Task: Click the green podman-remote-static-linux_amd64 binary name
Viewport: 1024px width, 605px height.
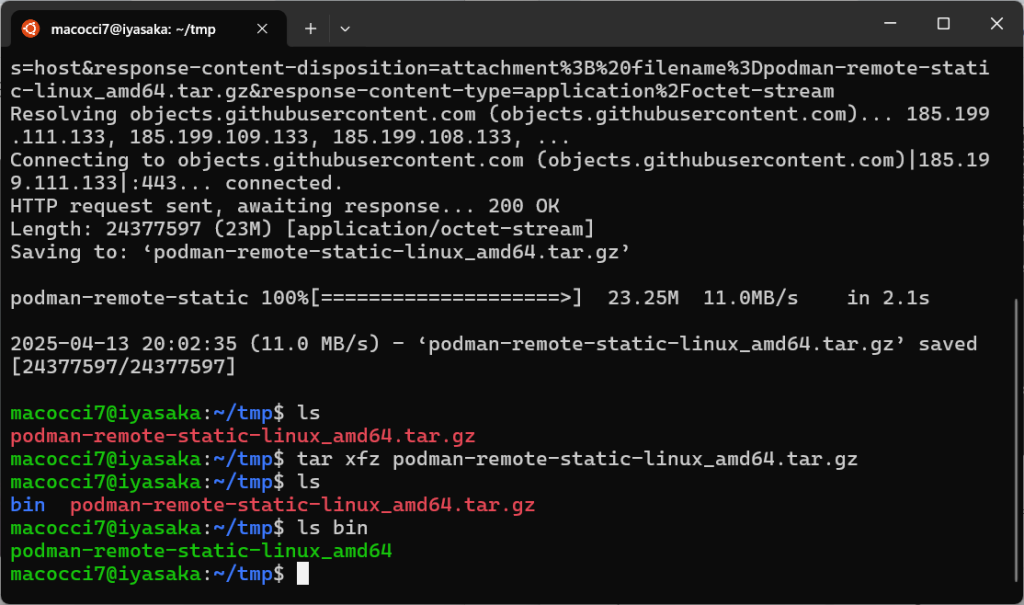Action: click(x=201, y=551)
